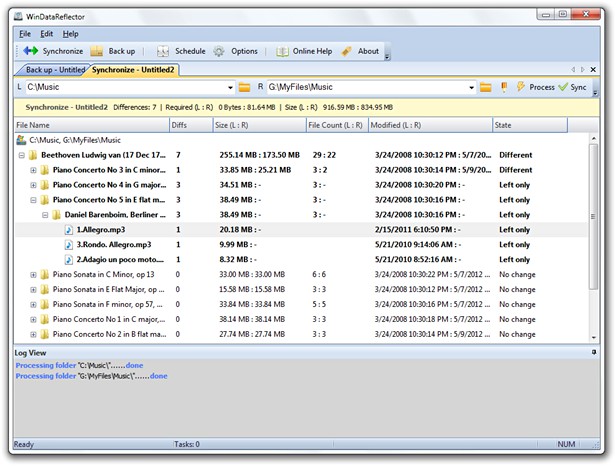Click the Synchronize arrows icon in toolbar
Image resolution: width=616 pixels, height=466 pixels.
(x=30, y=51)
